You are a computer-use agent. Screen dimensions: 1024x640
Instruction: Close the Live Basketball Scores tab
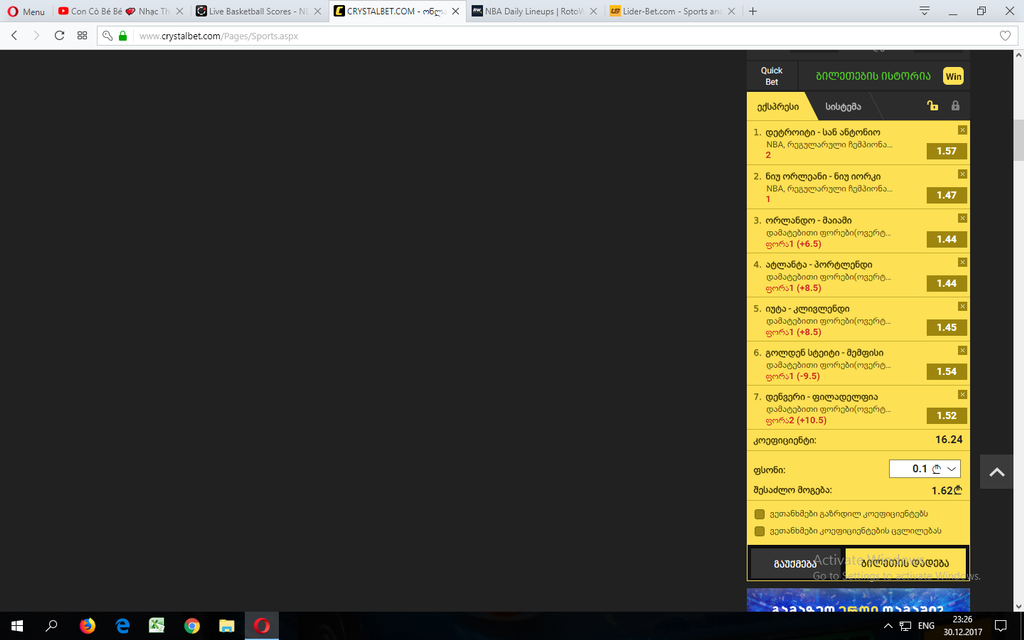(317, 11)
